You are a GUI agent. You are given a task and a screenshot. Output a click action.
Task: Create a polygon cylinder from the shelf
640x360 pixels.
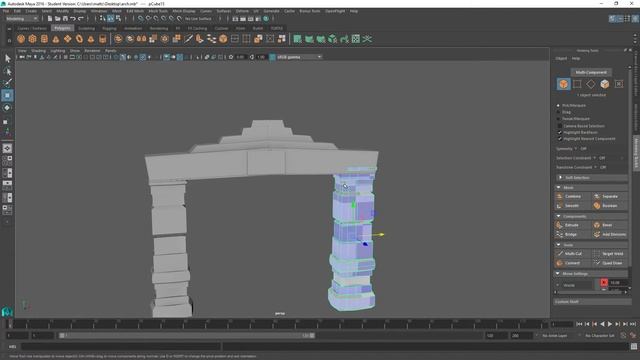coord(44,39)
